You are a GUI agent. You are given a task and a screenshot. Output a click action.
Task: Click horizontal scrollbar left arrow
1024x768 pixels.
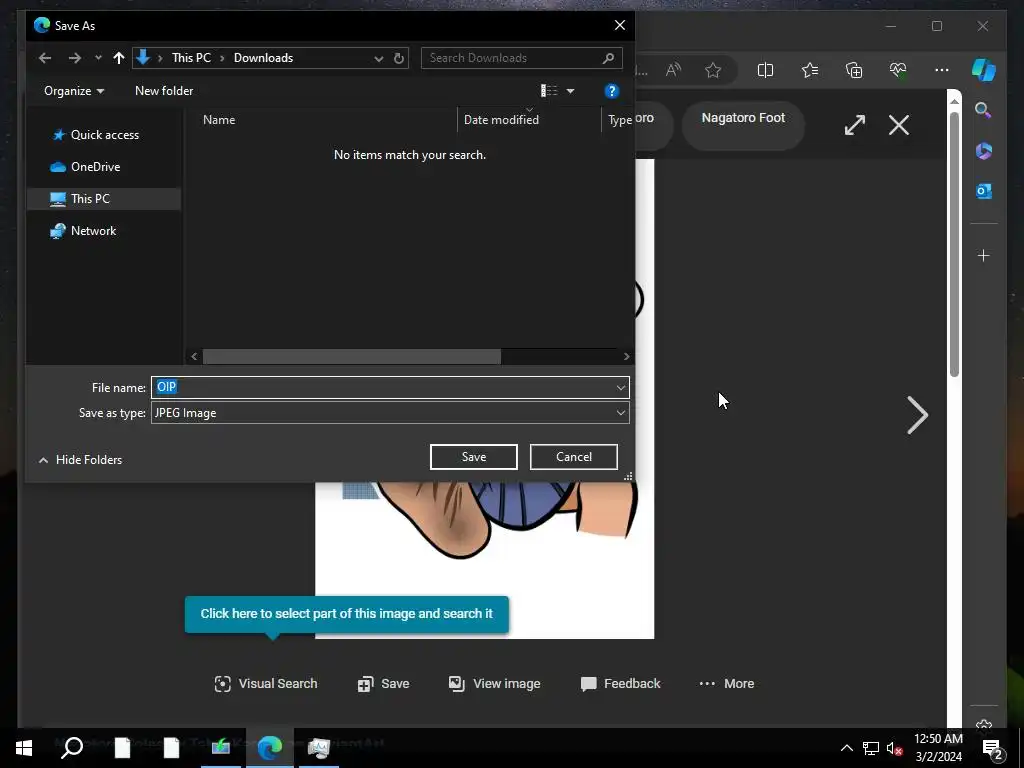pyautogui.click(x=194, y=357)
